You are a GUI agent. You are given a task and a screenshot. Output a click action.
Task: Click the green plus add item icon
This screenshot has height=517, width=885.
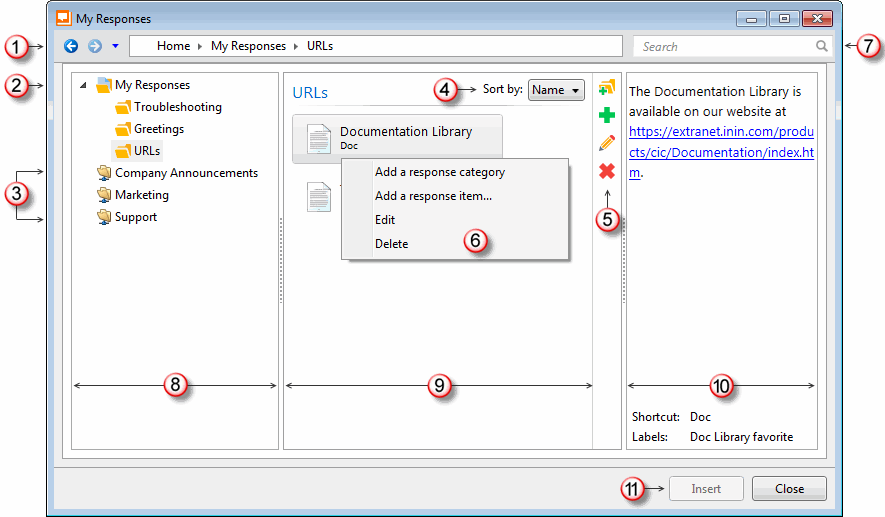tap(606, 115)
